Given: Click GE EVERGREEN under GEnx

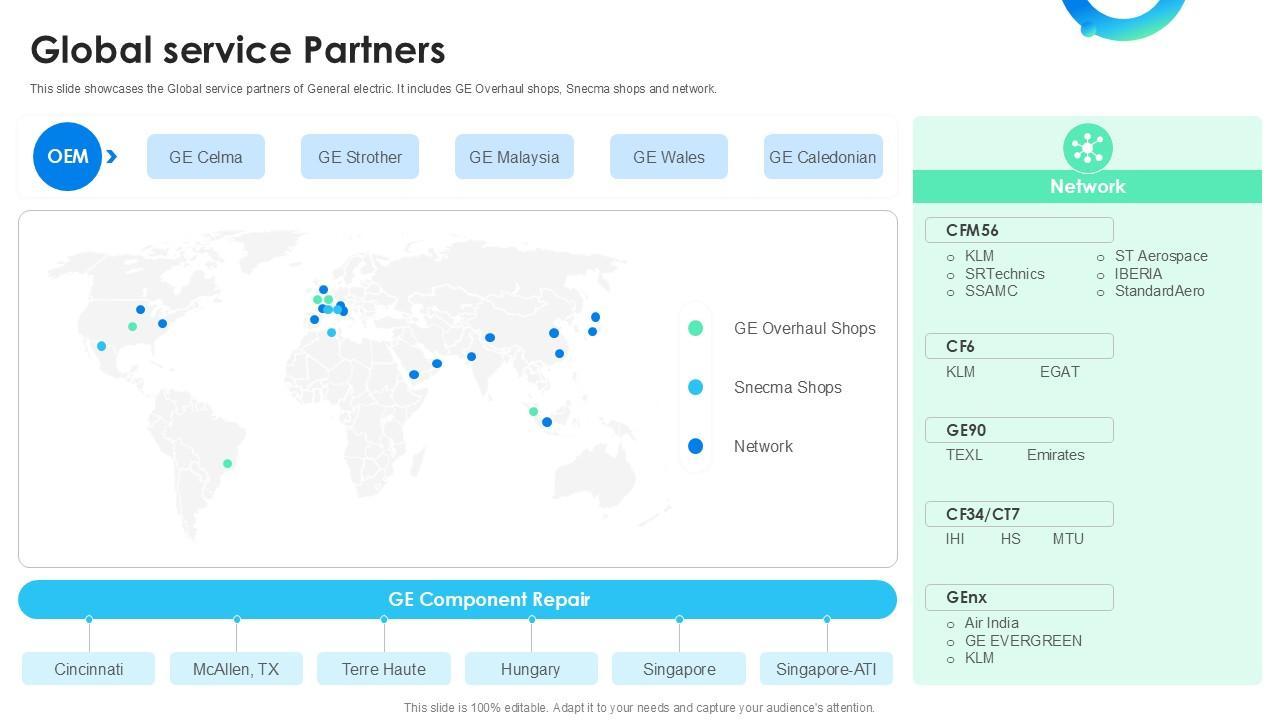Looking at the screenshot, I should [1023, 641].
